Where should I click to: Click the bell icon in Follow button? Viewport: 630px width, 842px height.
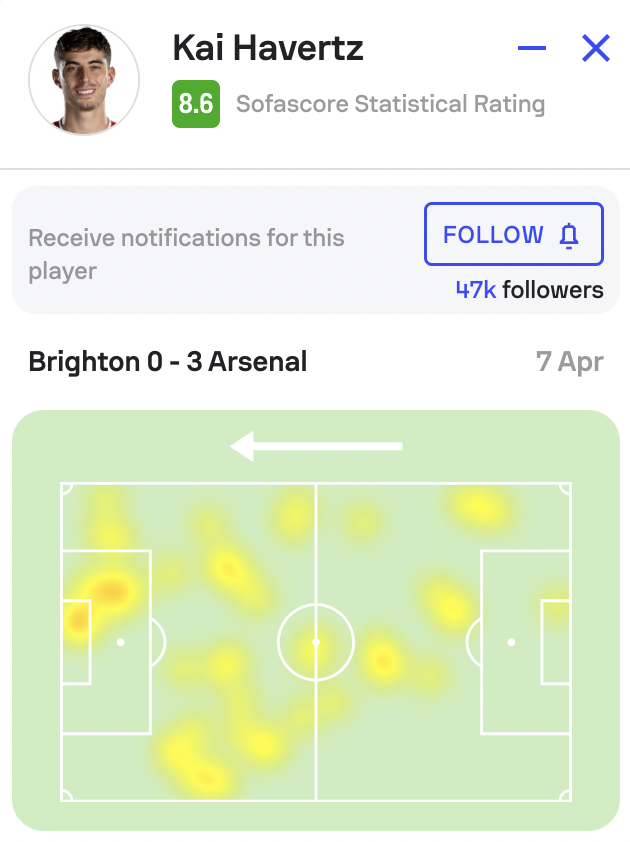569,236
